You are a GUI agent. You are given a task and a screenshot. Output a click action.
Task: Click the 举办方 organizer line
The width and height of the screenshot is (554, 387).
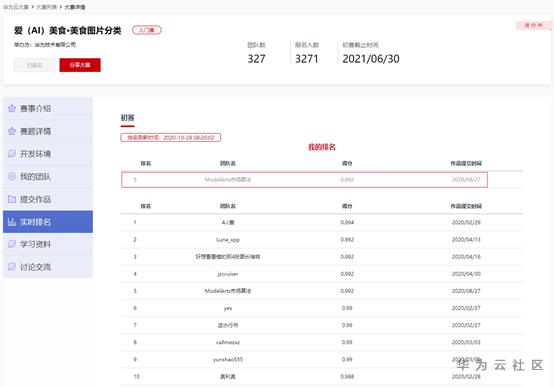point(45,45)
